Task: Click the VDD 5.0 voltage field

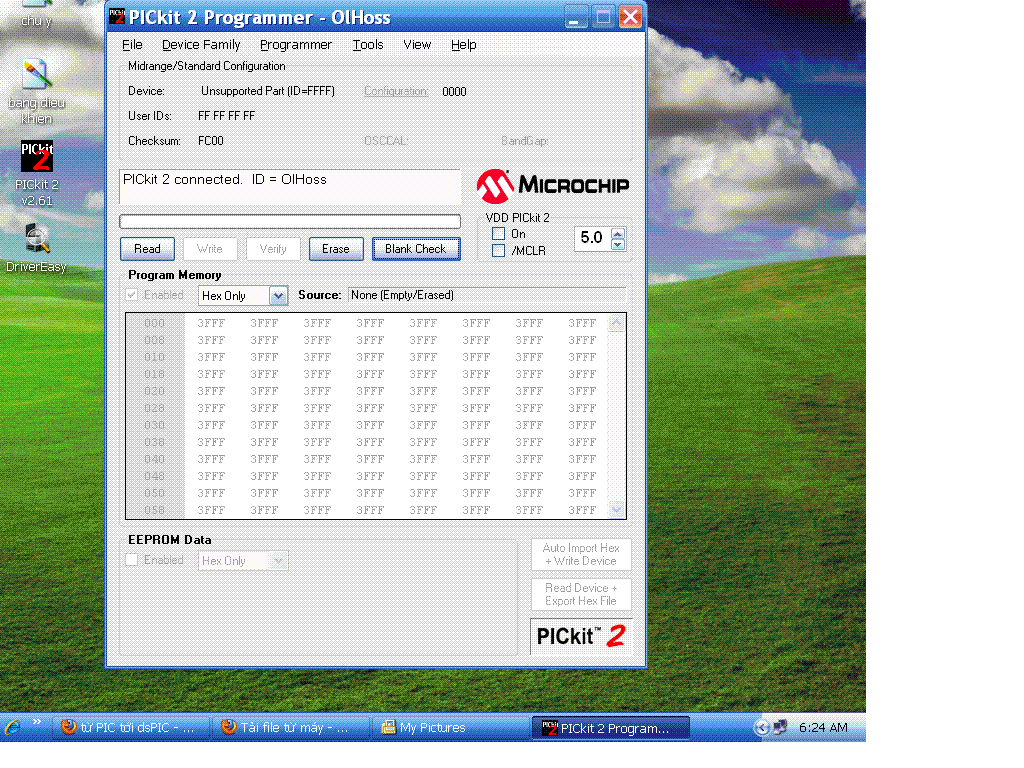Action: point(592,238)
